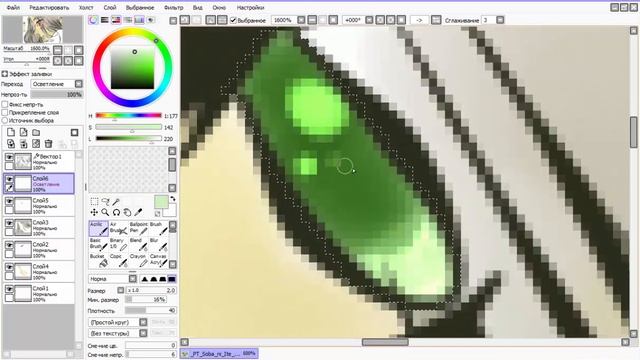
Task: Click the navigator preview thumbnail
Action: [43, 30]
